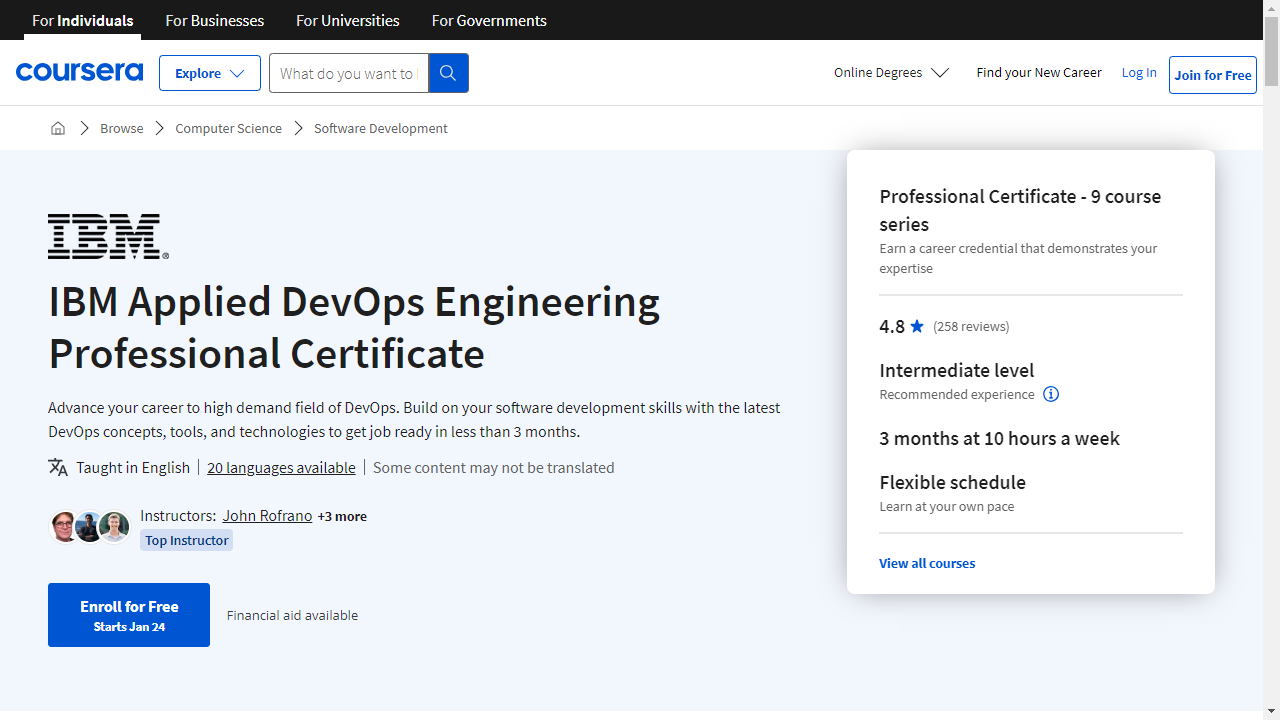This screenshot has height=720, width=1280.
Task: Switch to For Businesses tab
Action: (x=215, y=20)
